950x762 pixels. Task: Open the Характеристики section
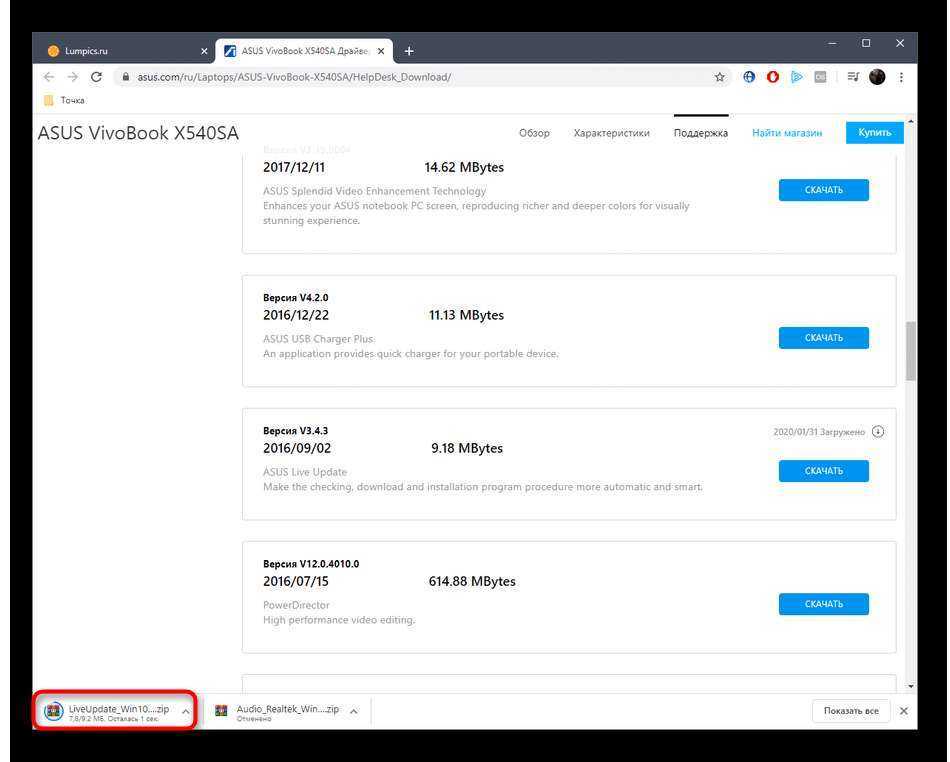coord(611,133)
